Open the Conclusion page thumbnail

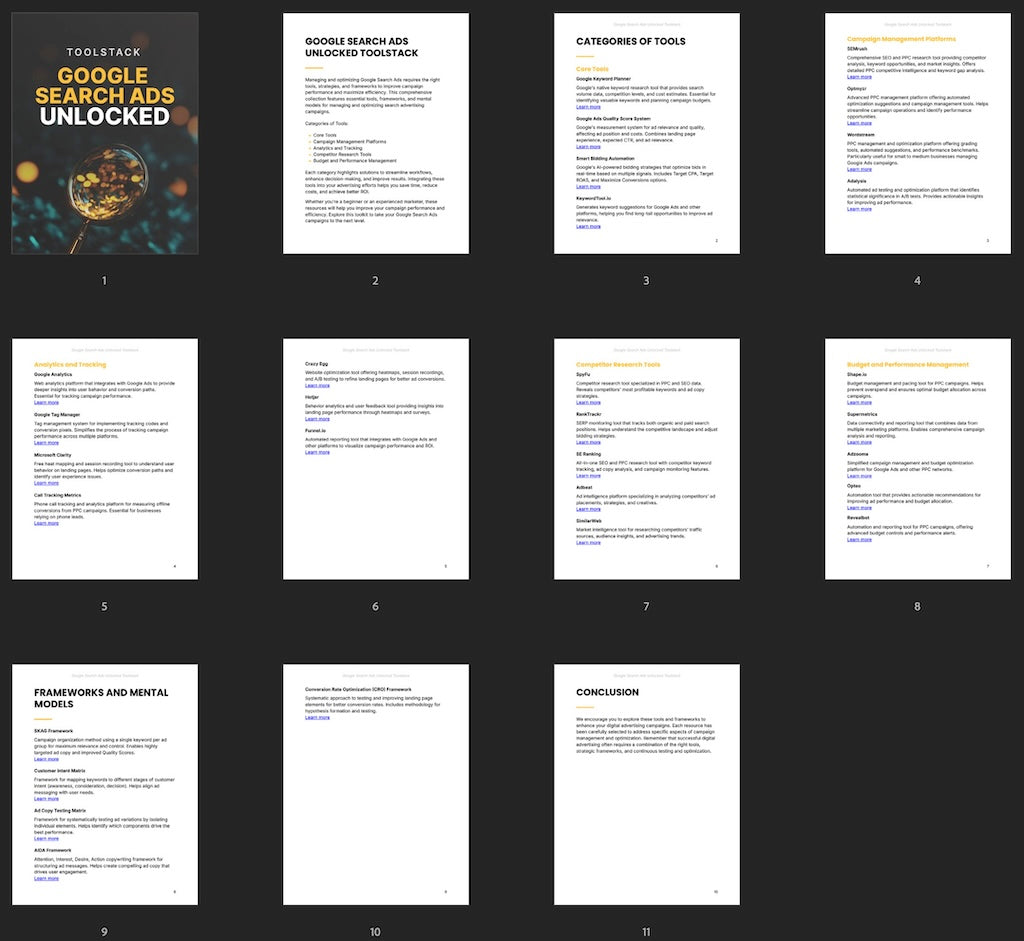click(x=646, y=785)
